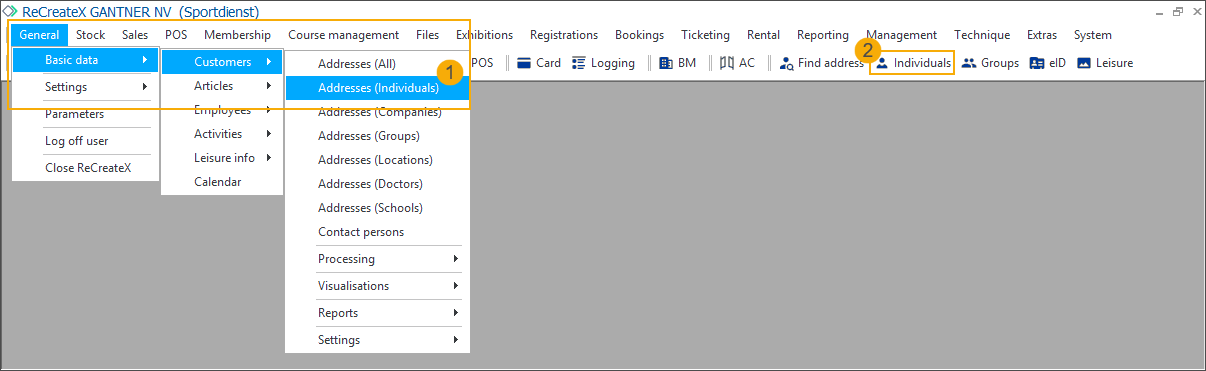
Task: Expand the Activities submenu
Action: tap(222, 134)
